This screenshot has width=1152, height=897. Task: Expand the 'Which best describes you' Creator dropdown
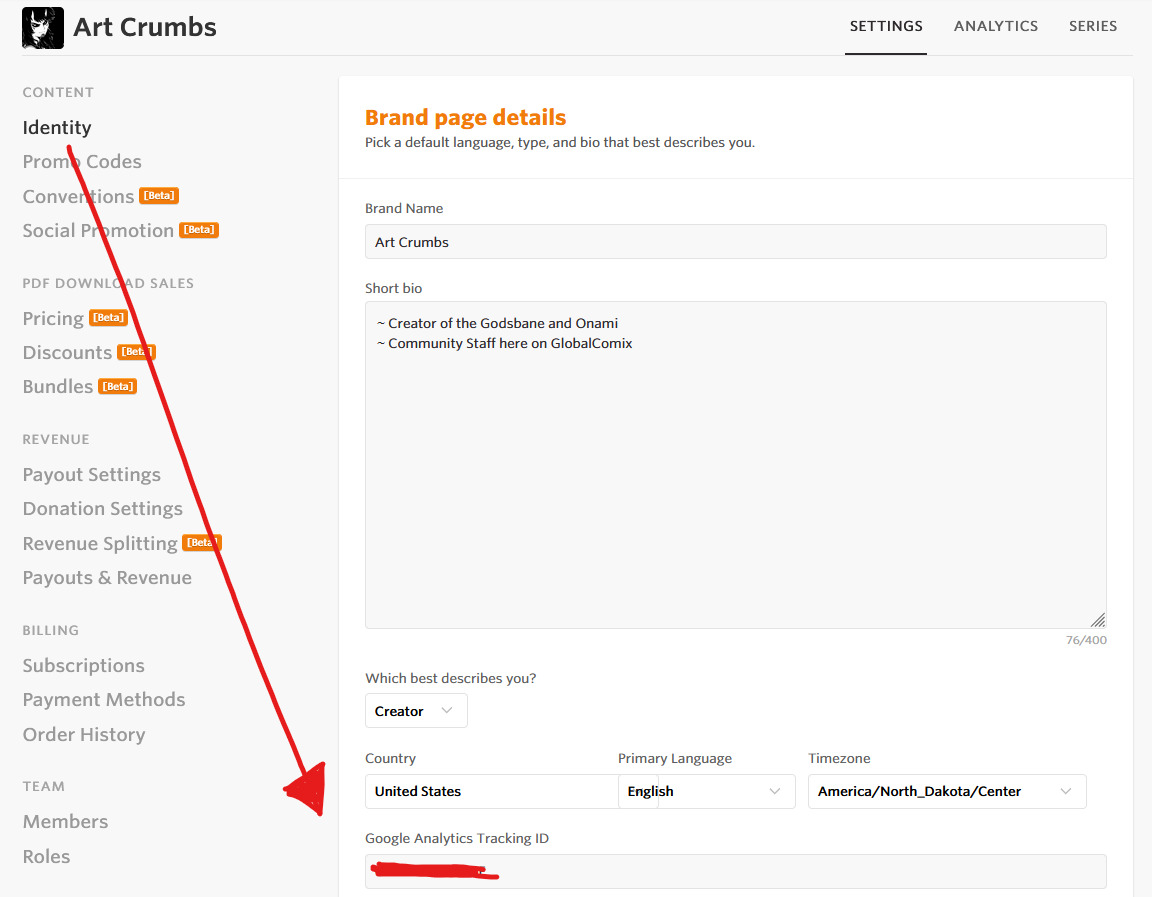tap(416, 711)
